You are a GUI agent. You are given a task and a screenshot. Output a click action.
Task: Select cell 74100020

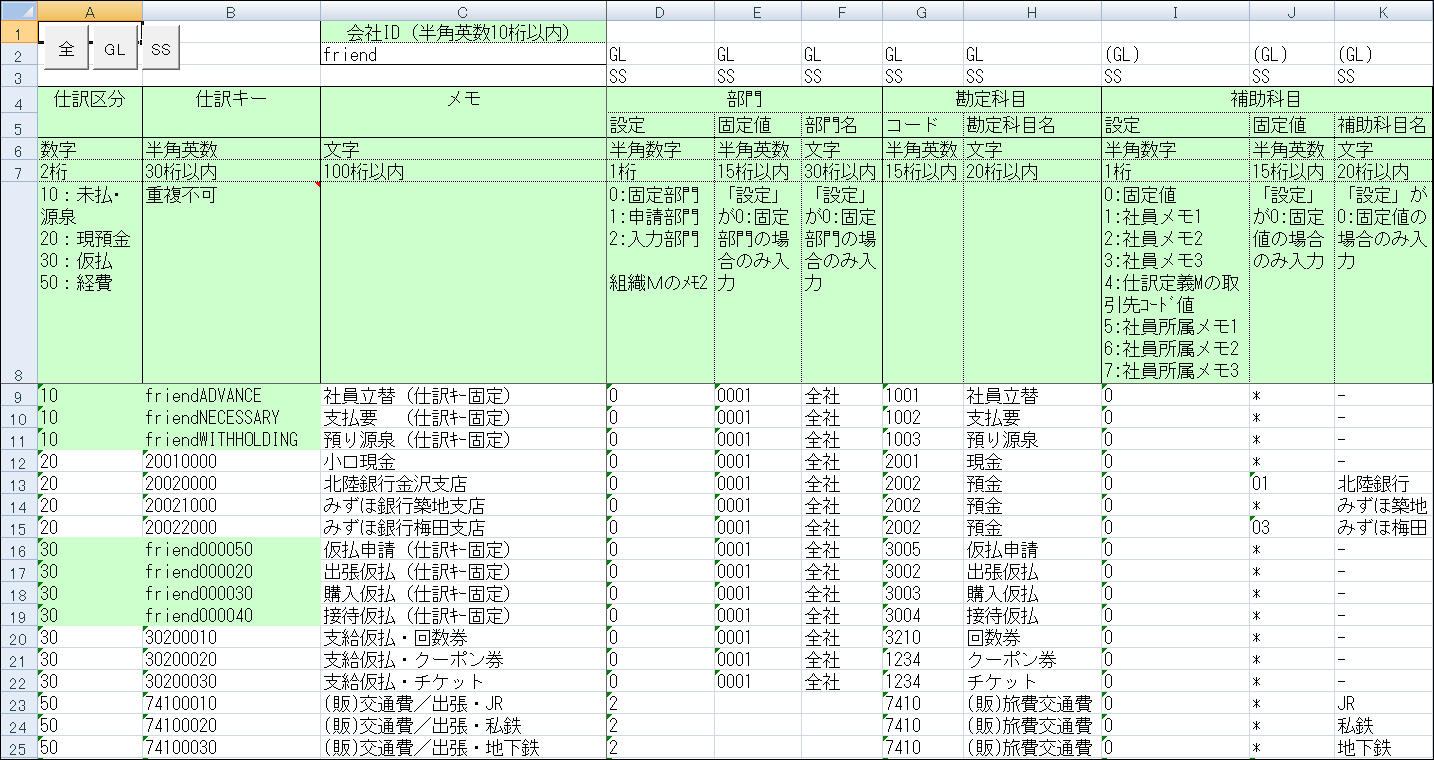(231, 726)
